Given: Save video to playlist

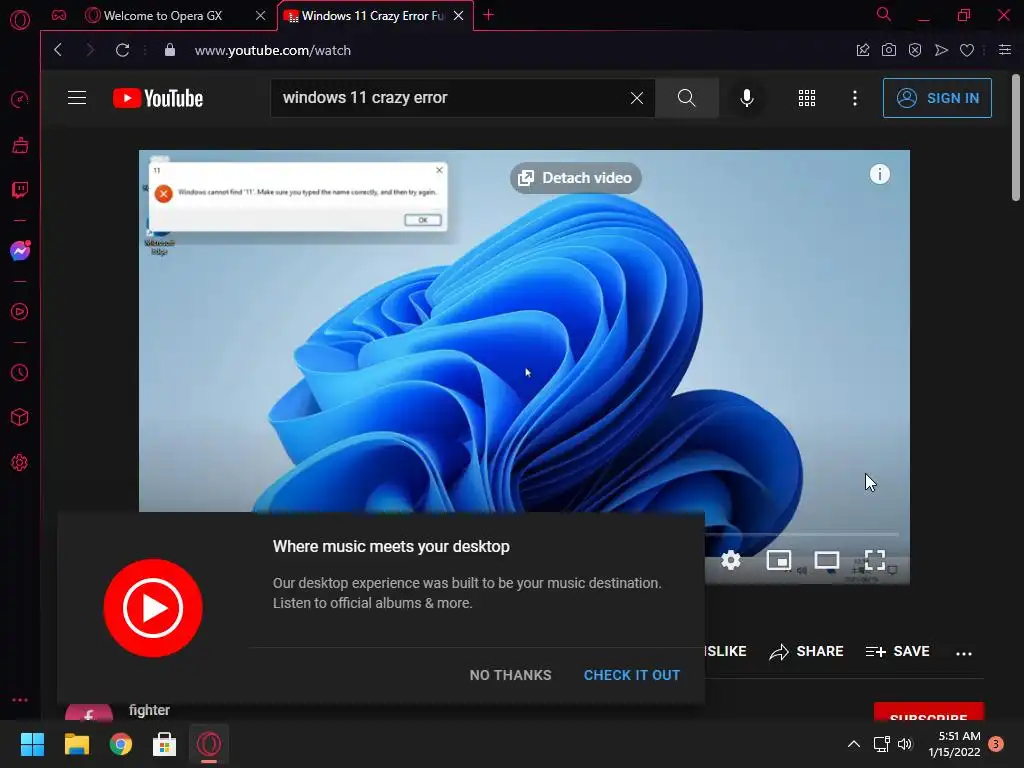Looking at the screenshot, I should point(897,652).
